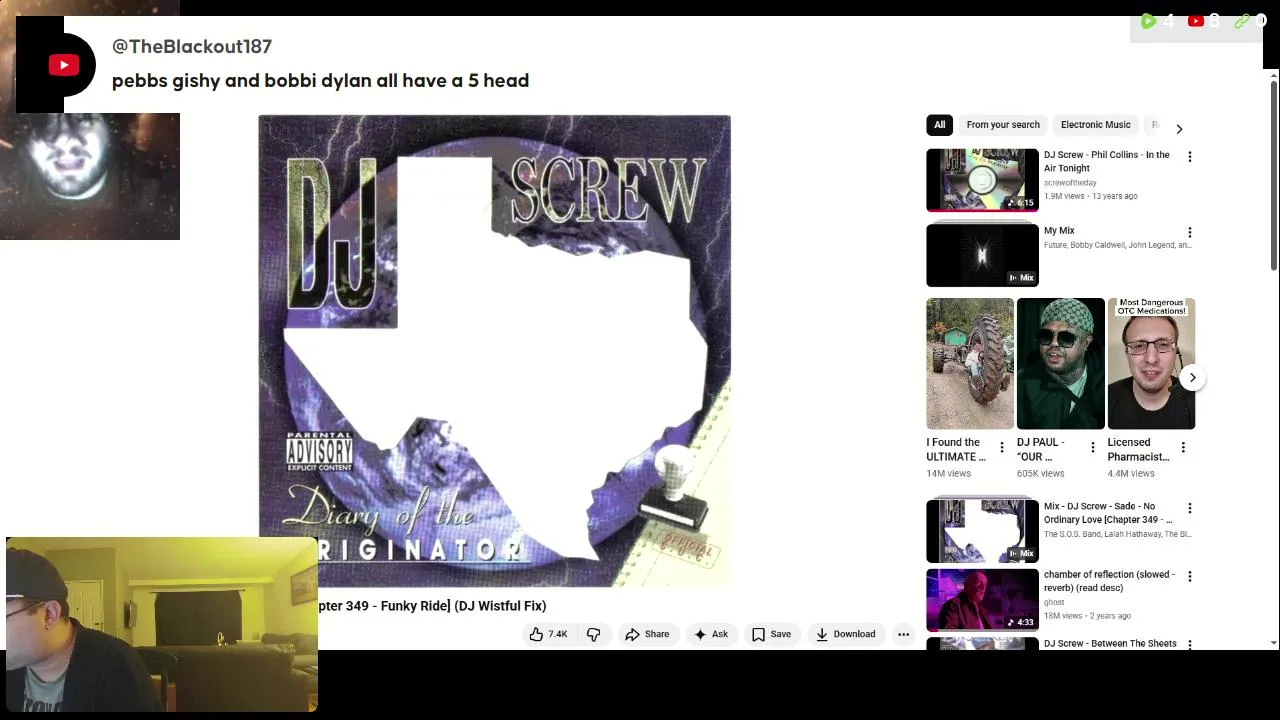This screenshot has height=720, width=1280.
Task: Click the My Mix title
Action: tap(1059, 231)
